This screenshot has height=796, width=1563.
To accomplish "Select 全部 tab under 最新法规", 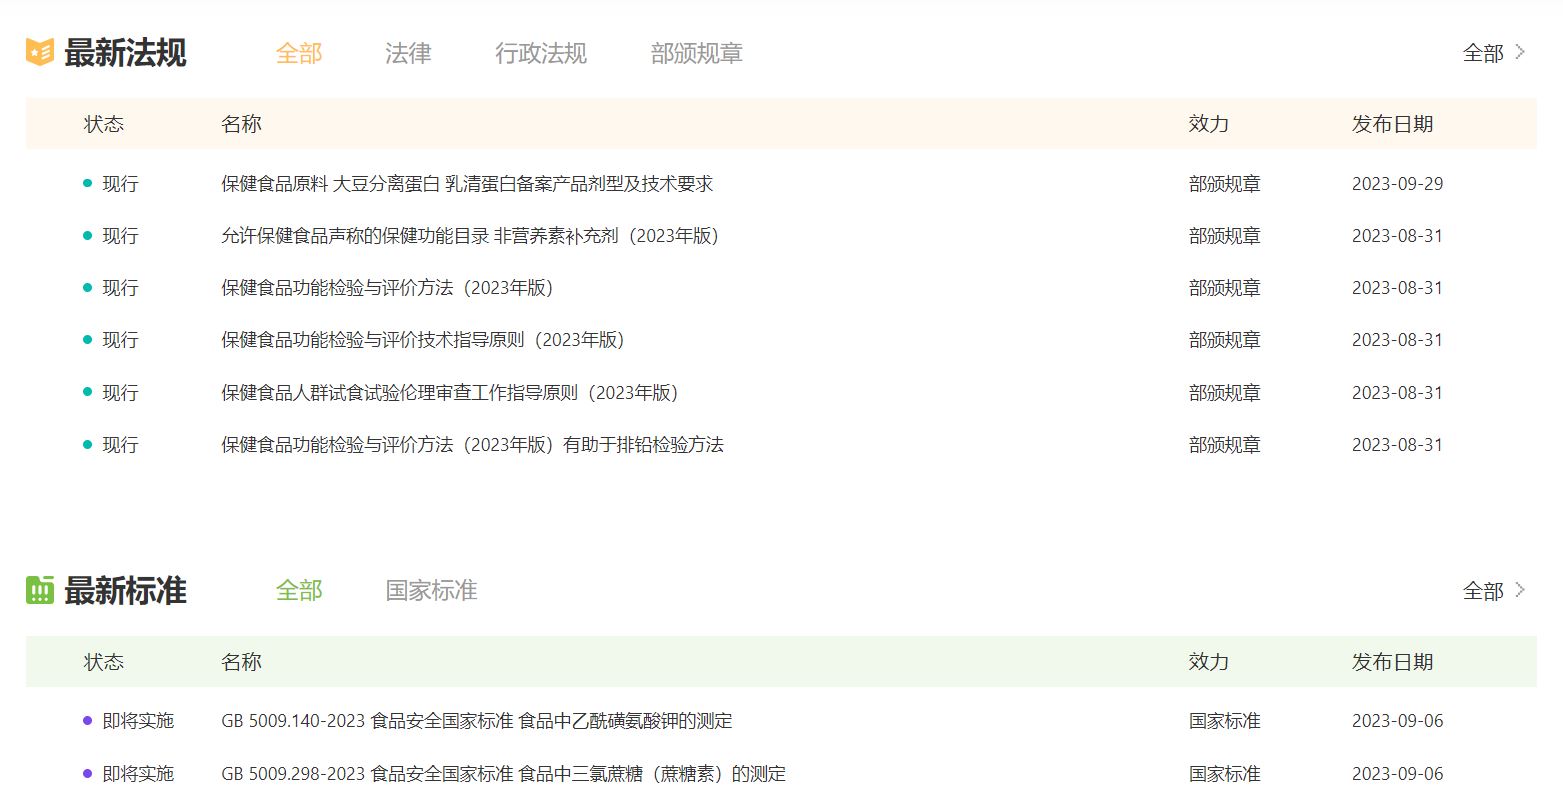I will tap(299, 53).
